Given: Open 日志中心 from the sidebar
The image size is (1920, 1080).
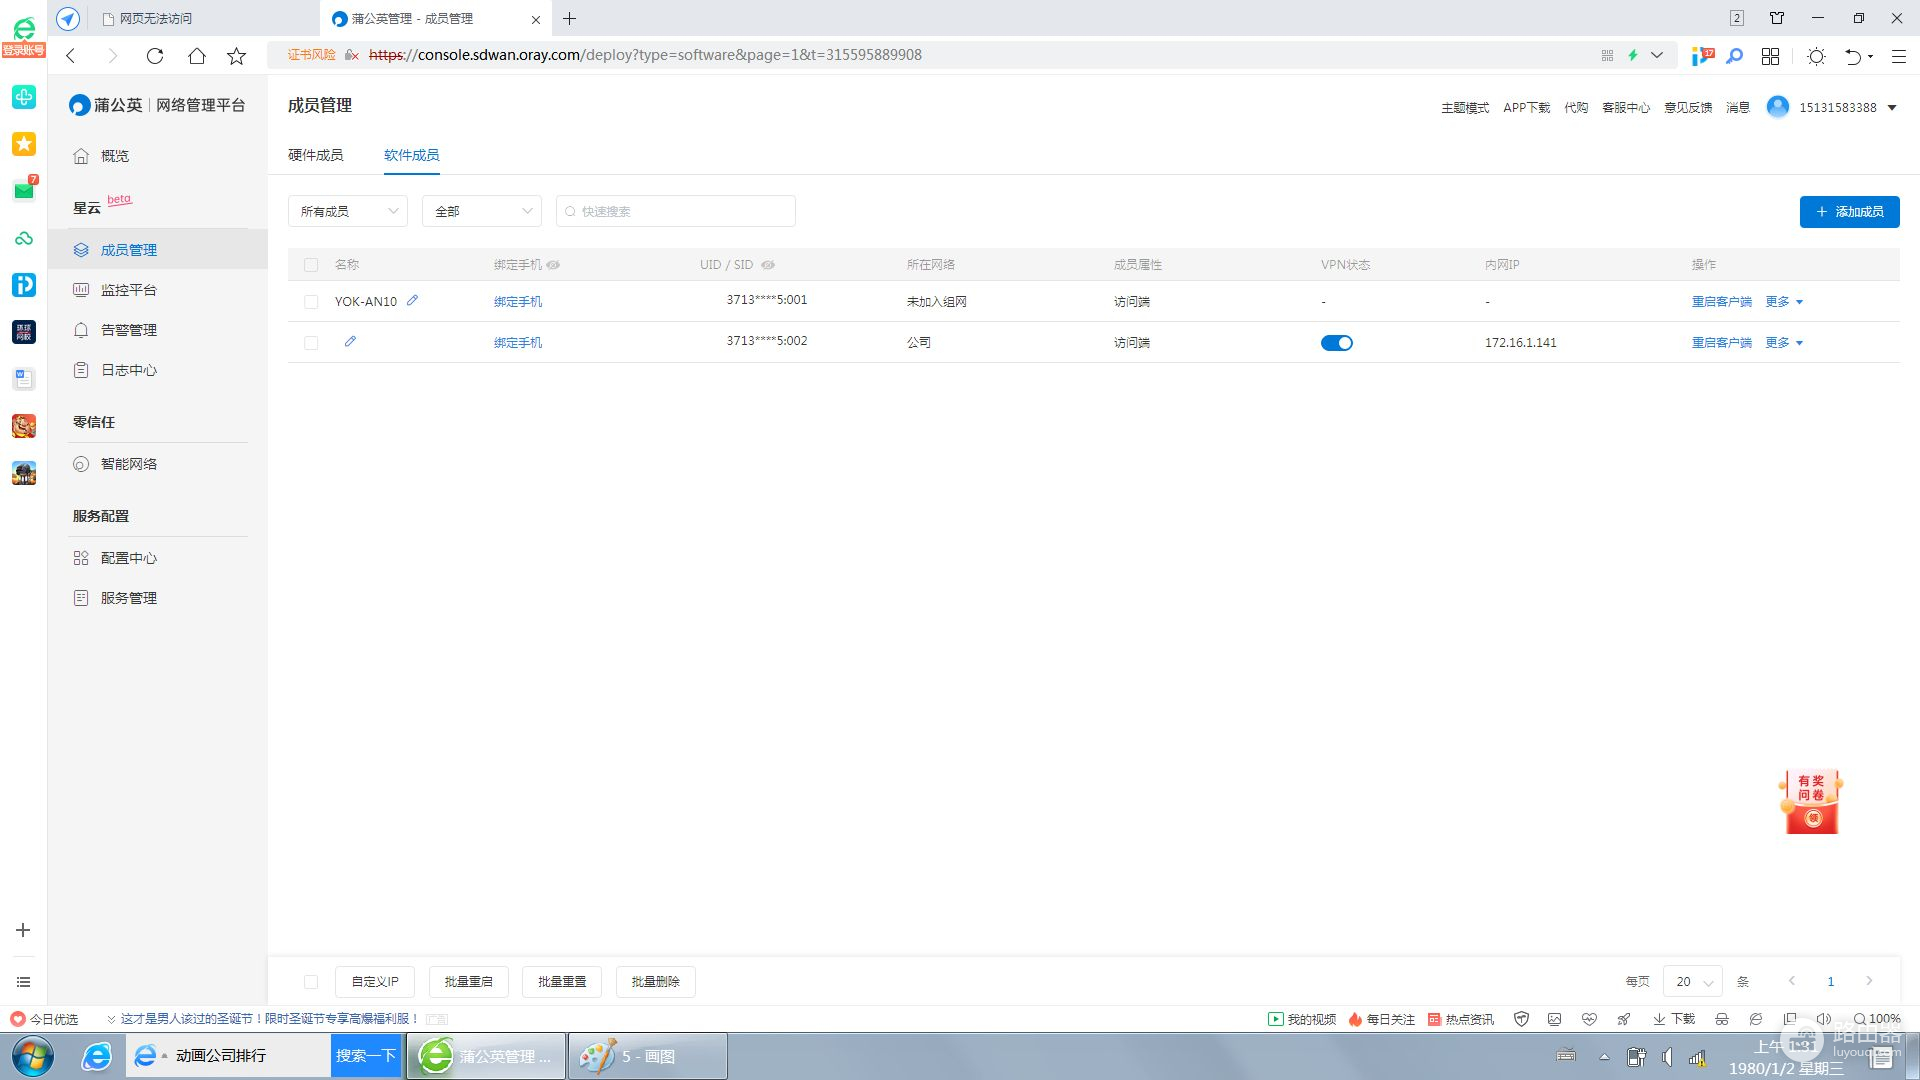Looking at the screenshot, I should tap(129, 370).
